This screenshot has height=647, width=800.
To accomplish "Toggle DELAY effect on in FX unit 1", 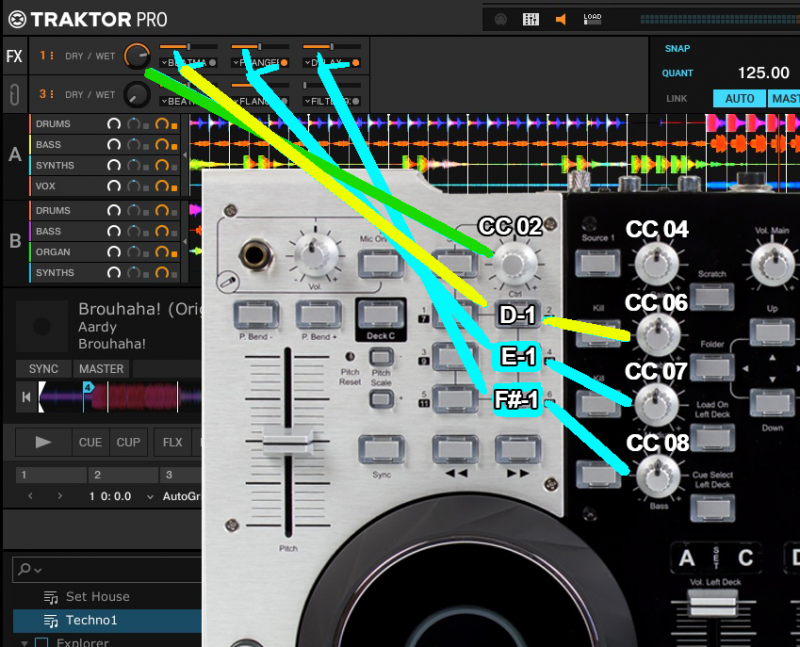I will pyautogui.click(x=356, y=63).
